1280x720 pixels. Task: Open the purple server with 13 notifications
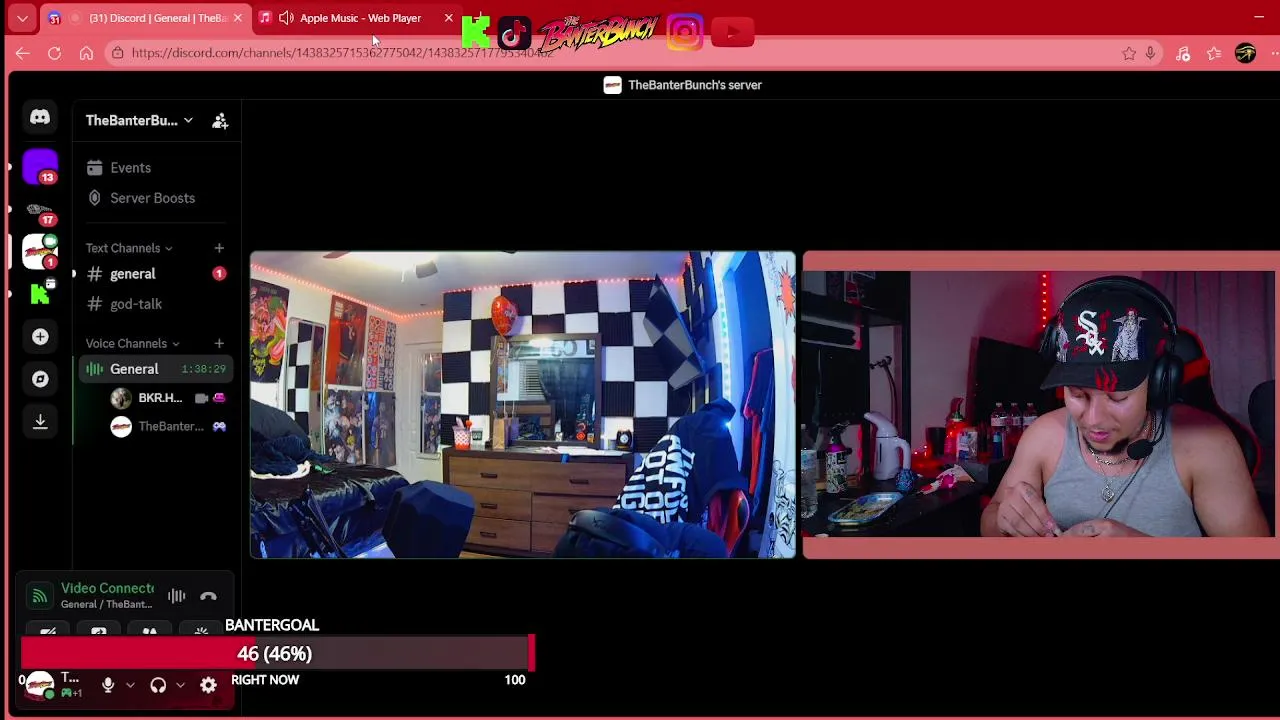click(40, 166)
